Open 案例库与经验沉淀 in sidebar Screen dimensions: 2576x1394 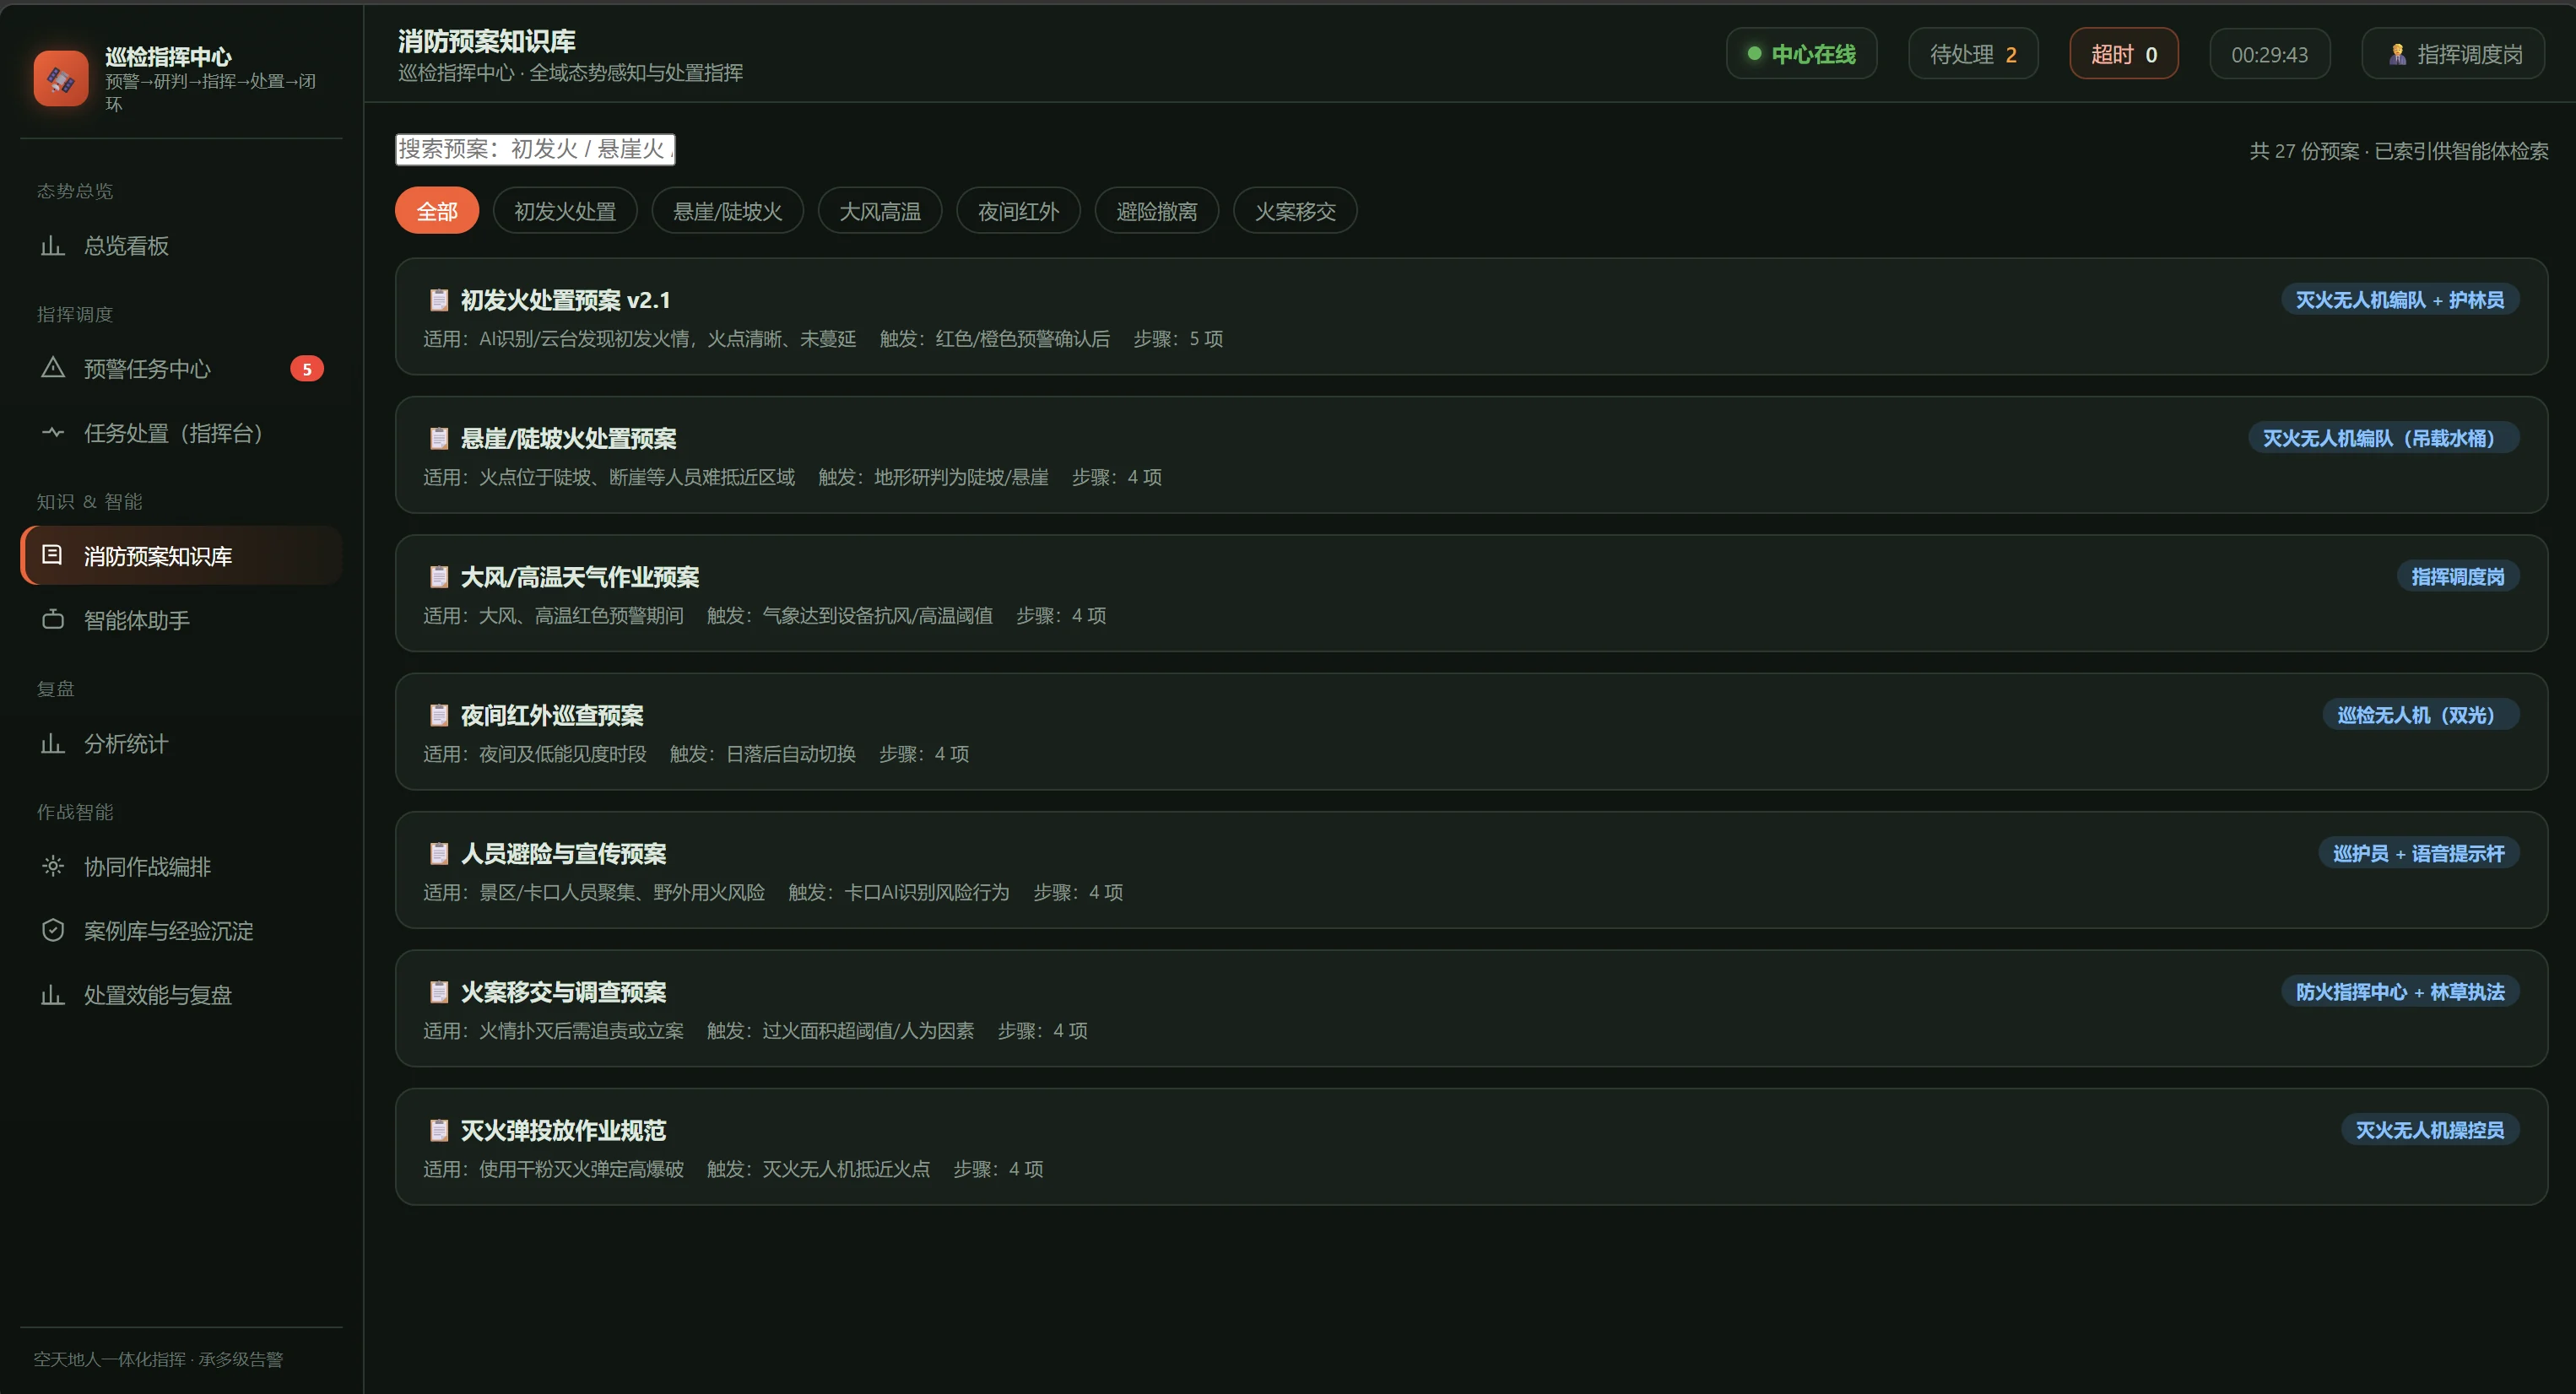[x=181, y=931]
